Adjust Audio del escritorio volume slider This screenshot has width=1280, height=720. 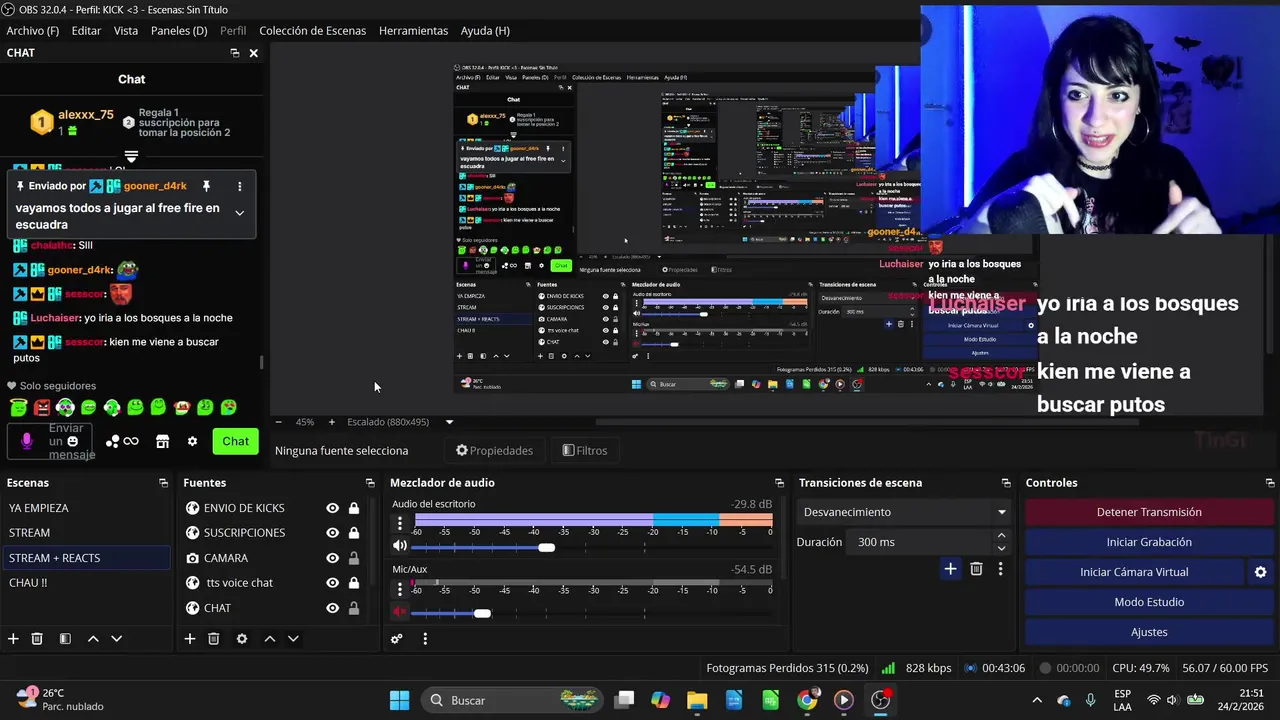click(546, 547)
